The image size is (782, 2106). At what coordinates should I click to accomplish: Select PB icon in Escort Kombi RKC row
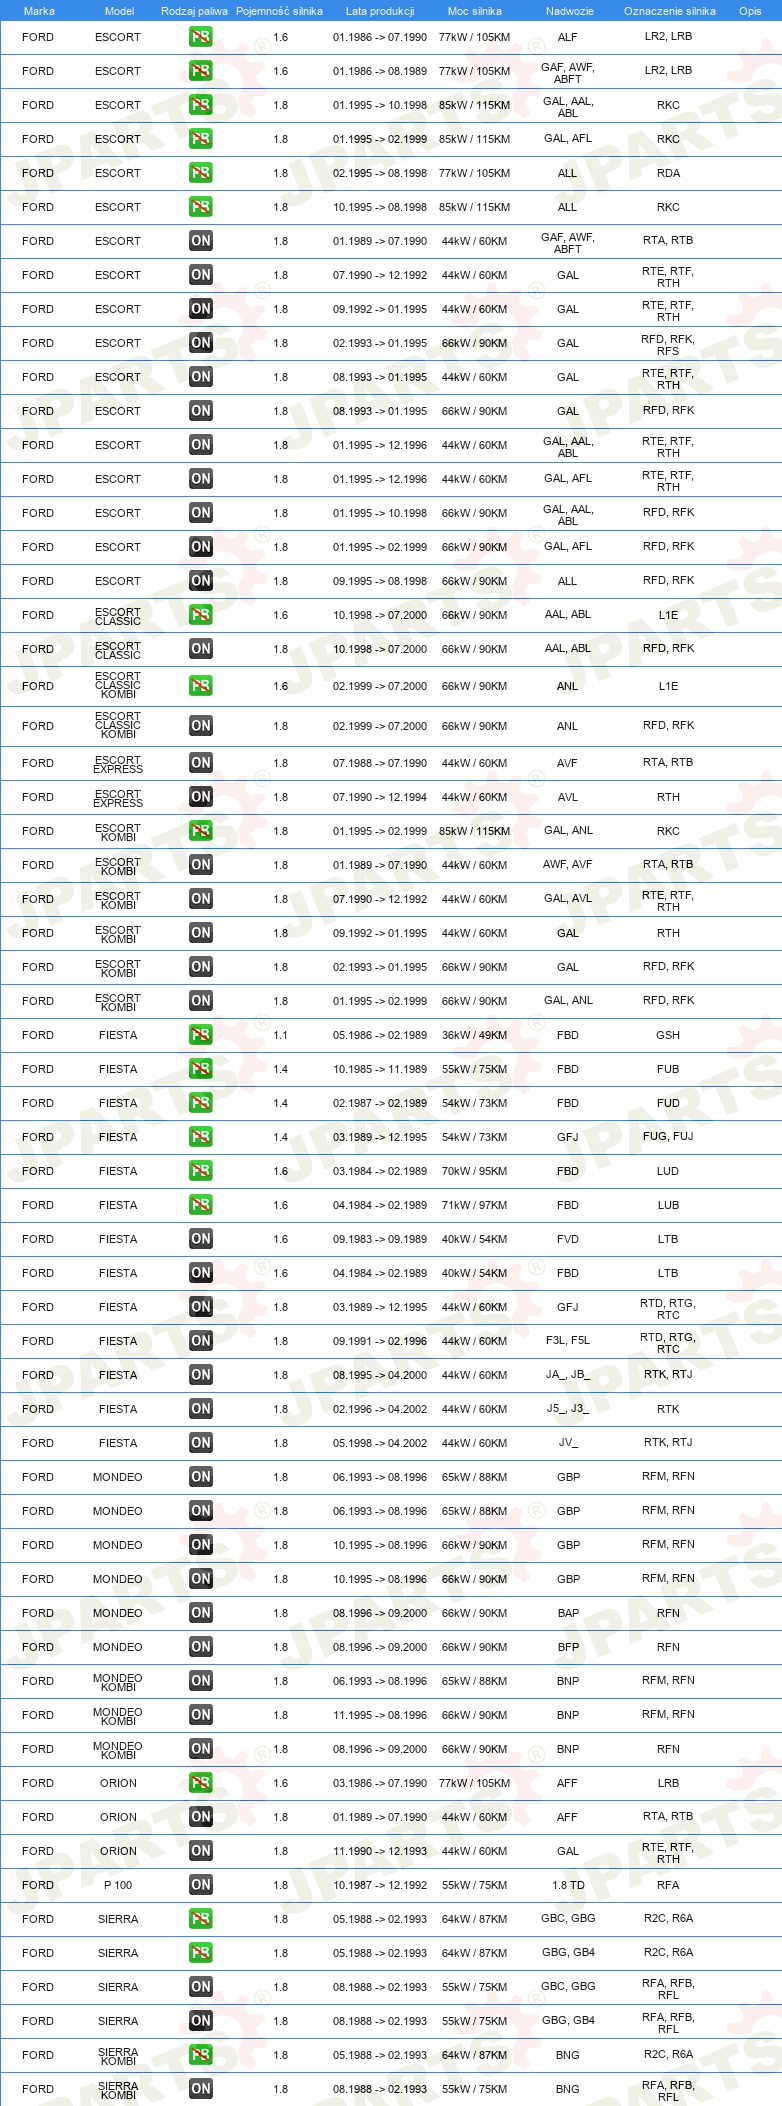click(x=200, y=831)
